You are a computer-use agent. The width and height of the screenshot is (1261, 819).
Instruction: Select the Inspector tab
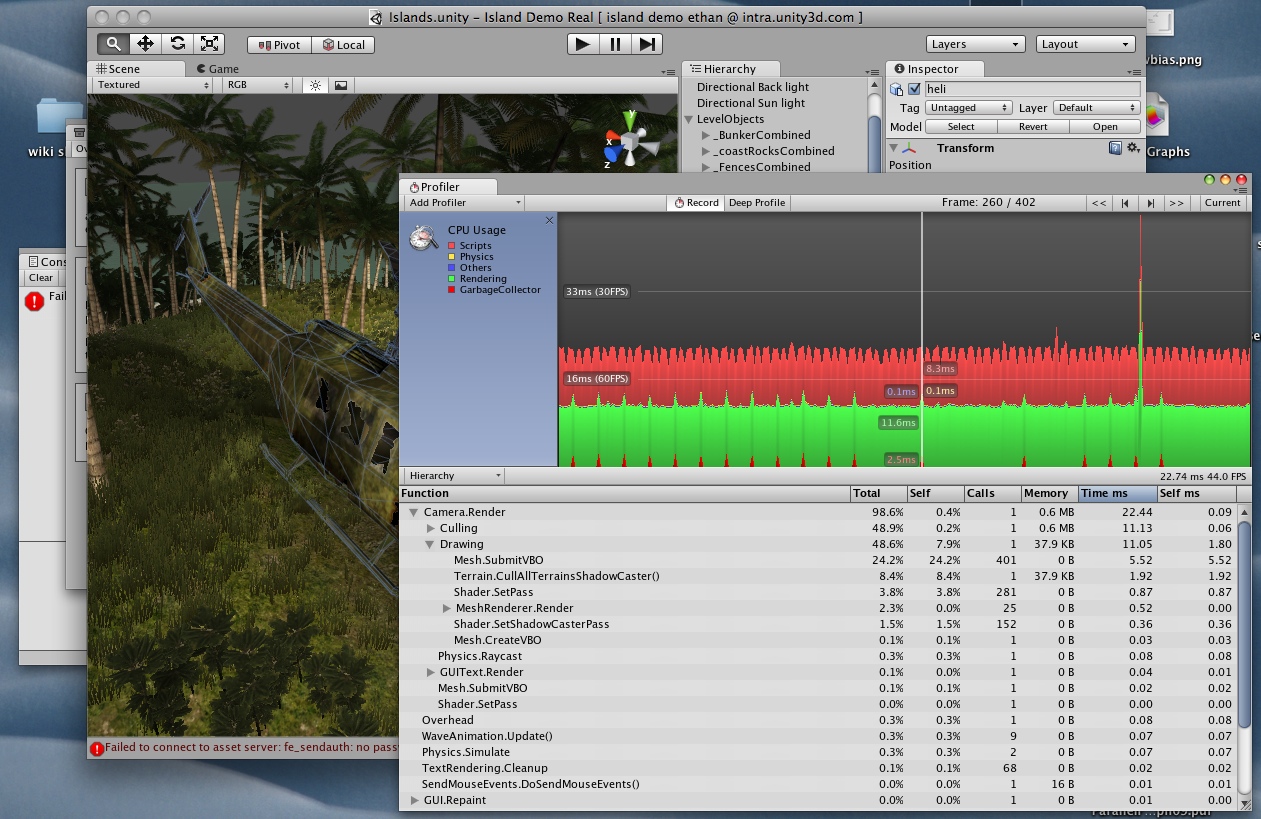[x=934, y=69]
